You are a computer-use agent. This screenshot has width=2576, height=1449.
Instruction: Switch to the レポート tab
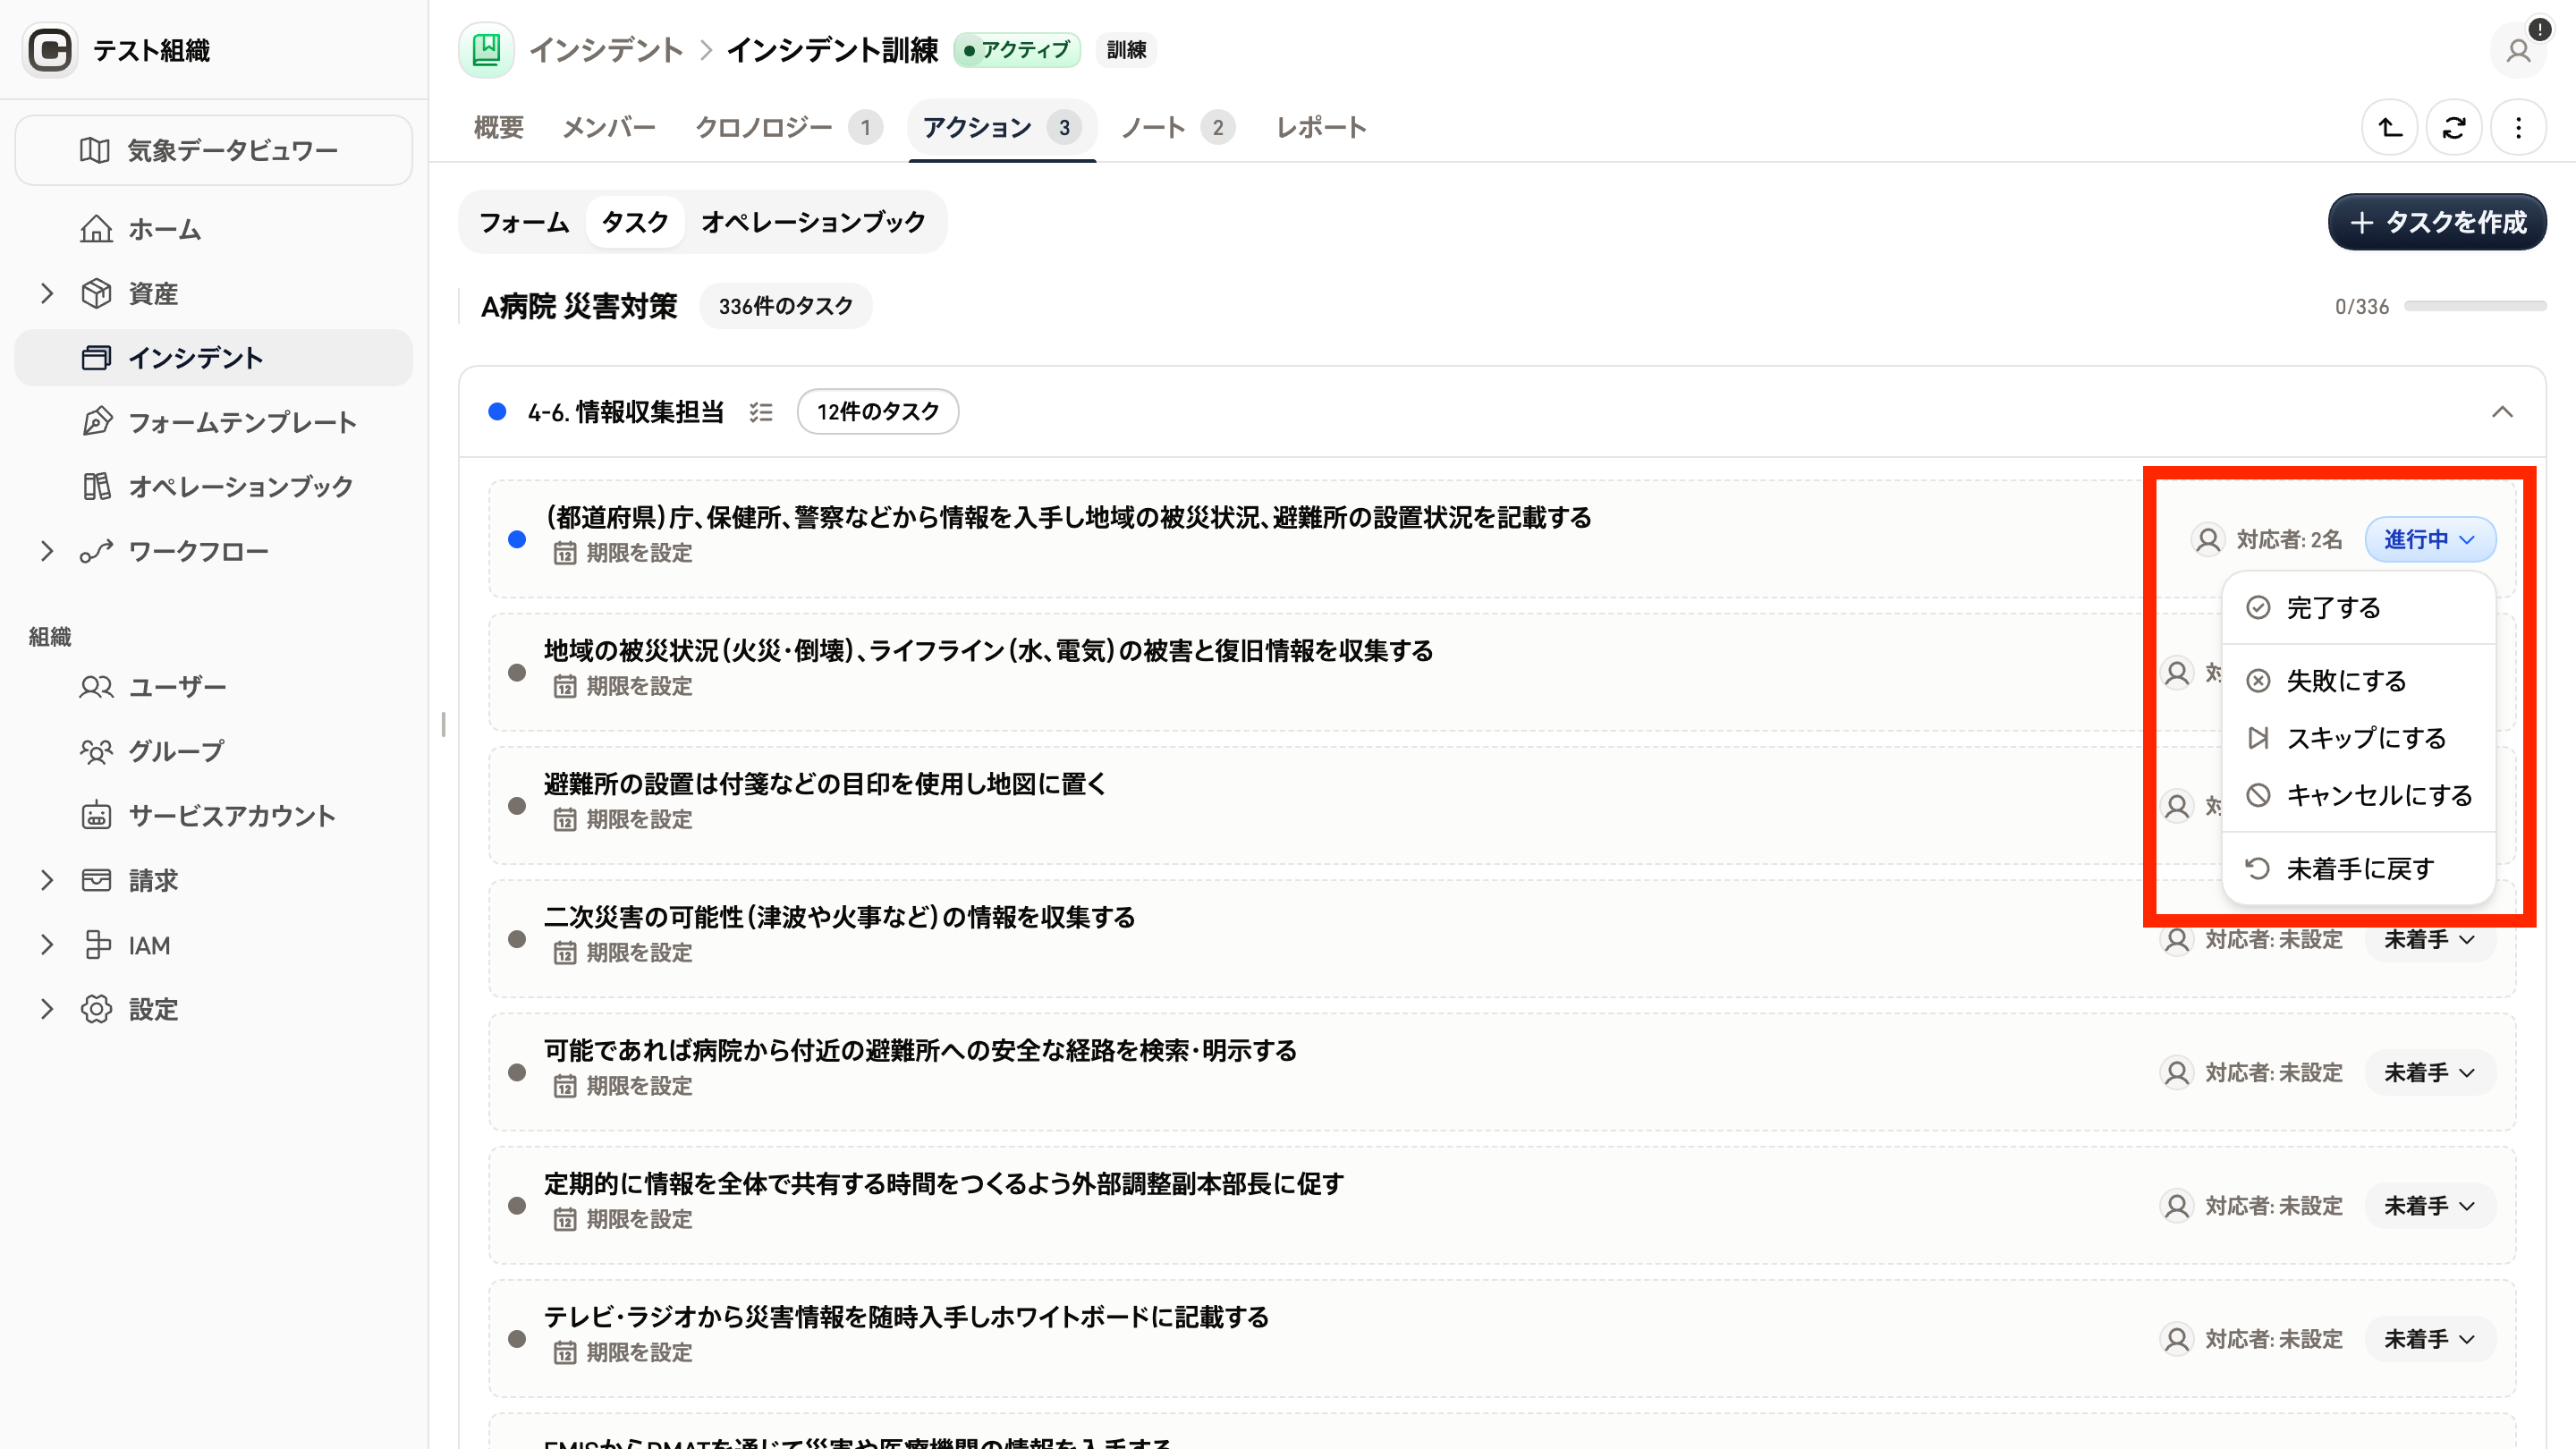point(1321,127)
